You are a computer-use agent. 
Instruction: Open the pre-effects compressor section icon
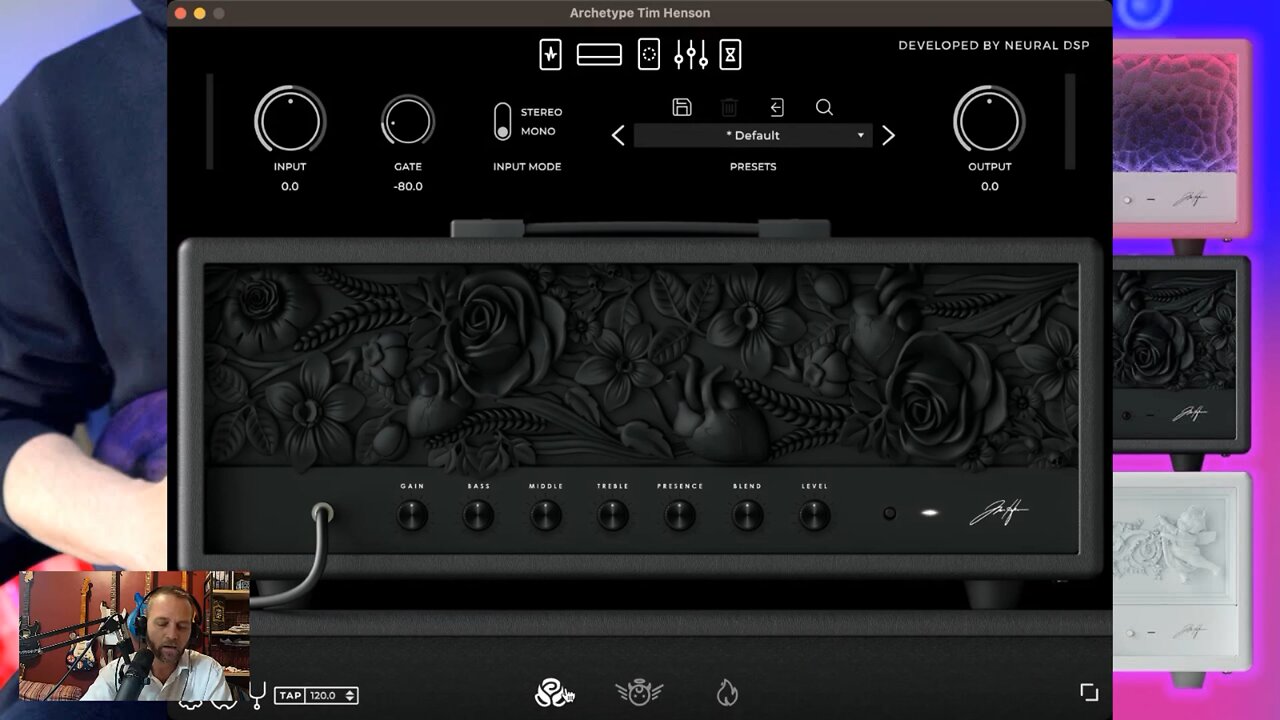(550, 54)
